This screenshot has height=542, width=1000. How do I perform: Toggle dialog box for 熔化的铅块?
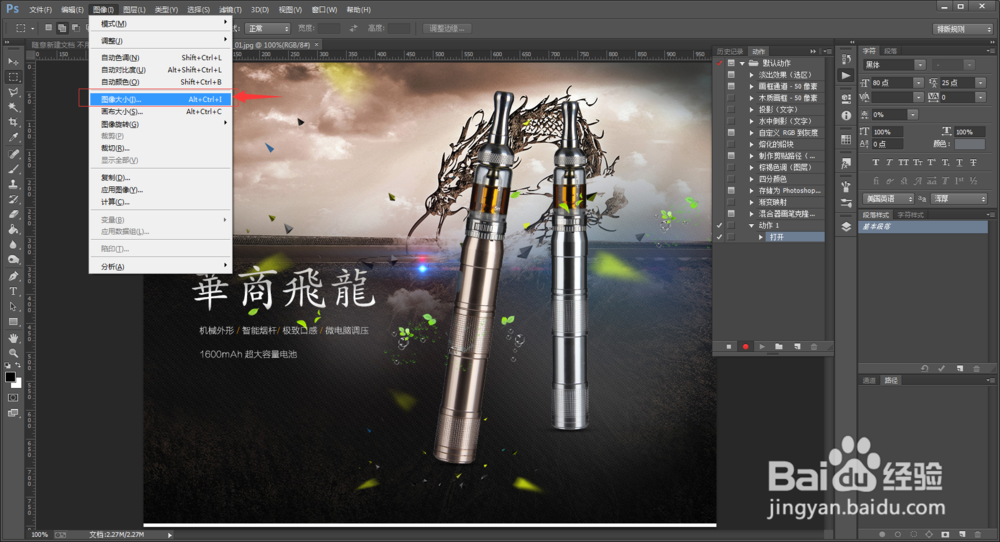click(731, 144)
